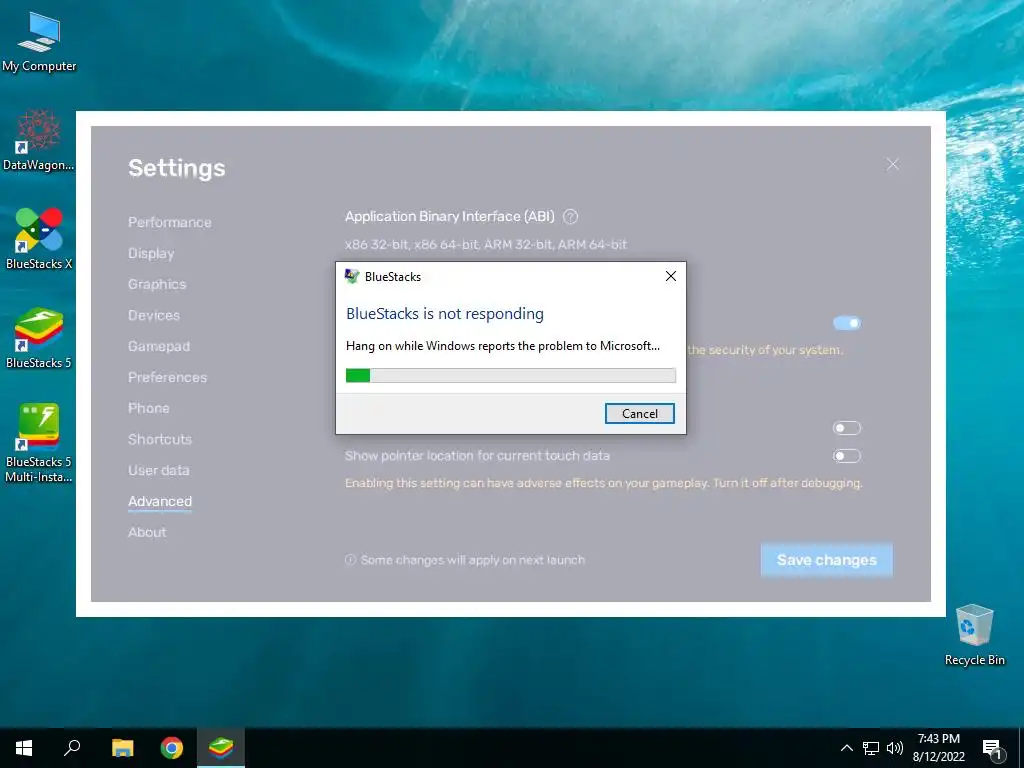Select the Advanced settings tab

[x=159, y=502]
